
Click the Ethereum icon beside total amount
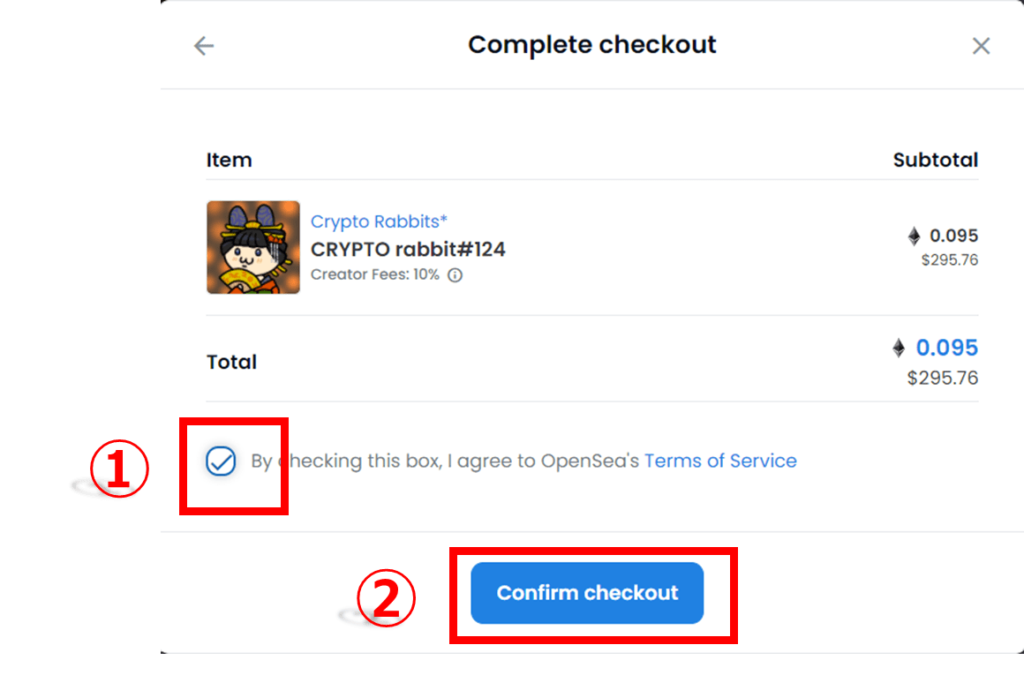(899, 348)
